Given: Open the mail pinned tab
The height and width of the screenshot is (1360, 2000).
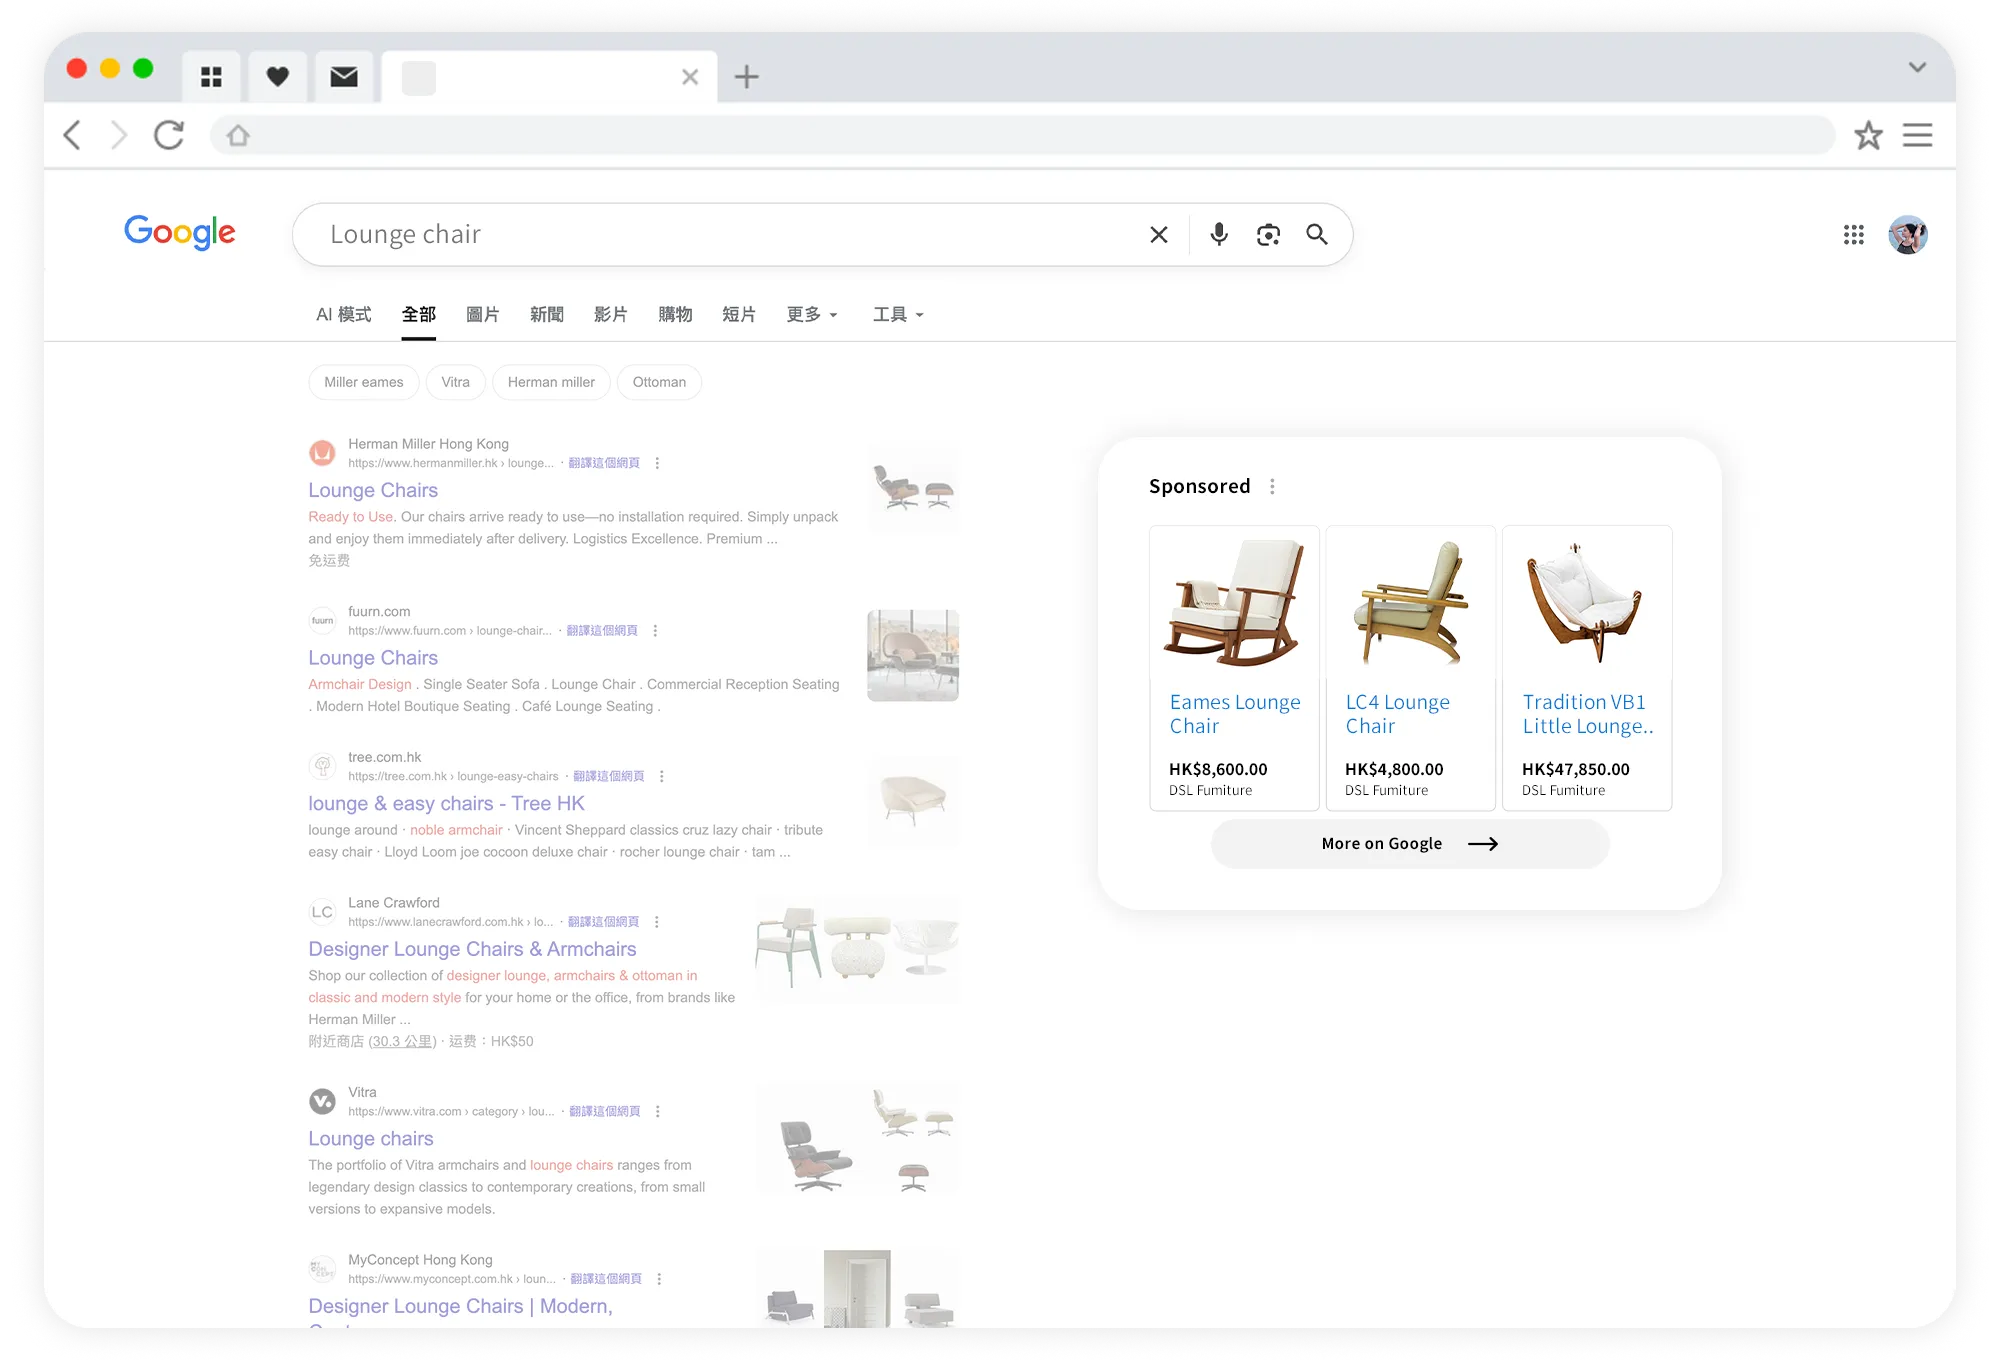Looking at the screenshot, I should click(x=344, y=77).
